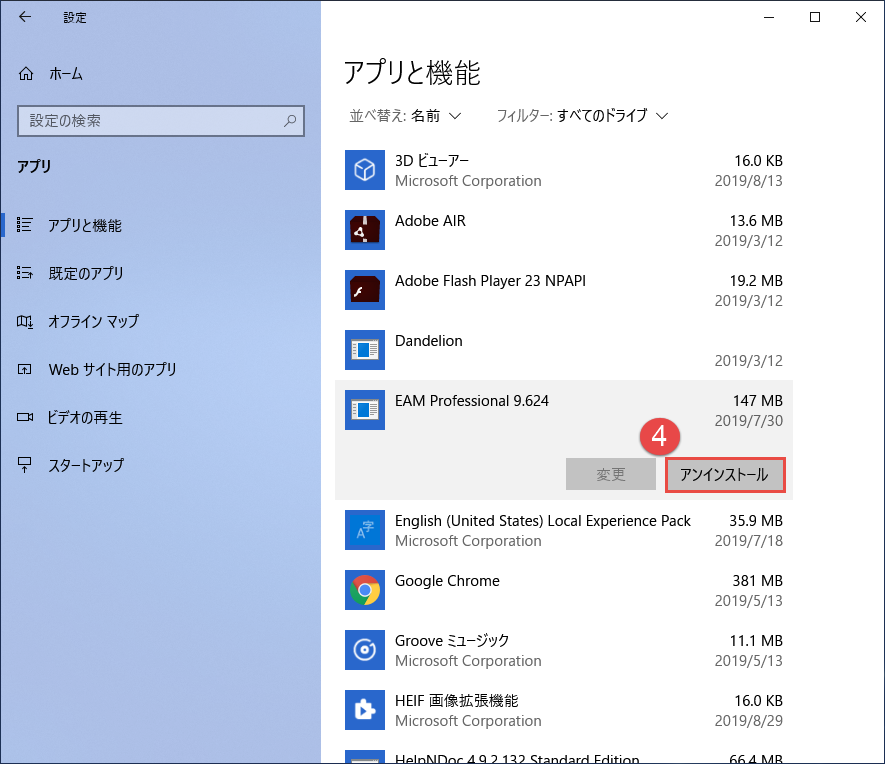Select English (United States) Local Experience Pack
Viewport: 885px width, 764px height.
click(564, 530)
